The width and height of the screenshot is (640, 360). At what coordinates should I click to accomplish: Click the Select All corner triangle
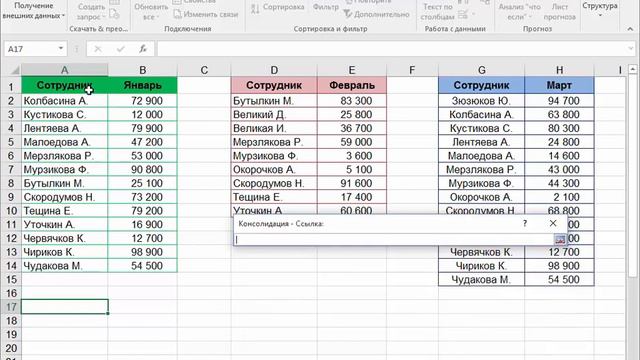pos(15,71)
